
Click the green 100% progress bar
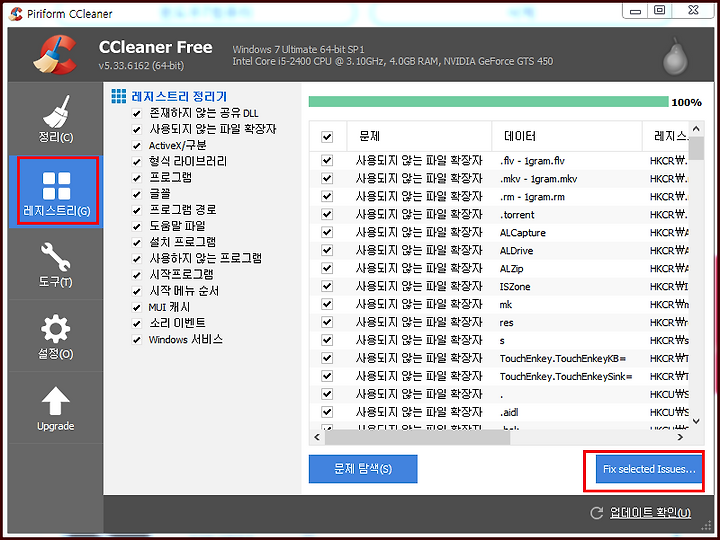(x=489, y=101)
